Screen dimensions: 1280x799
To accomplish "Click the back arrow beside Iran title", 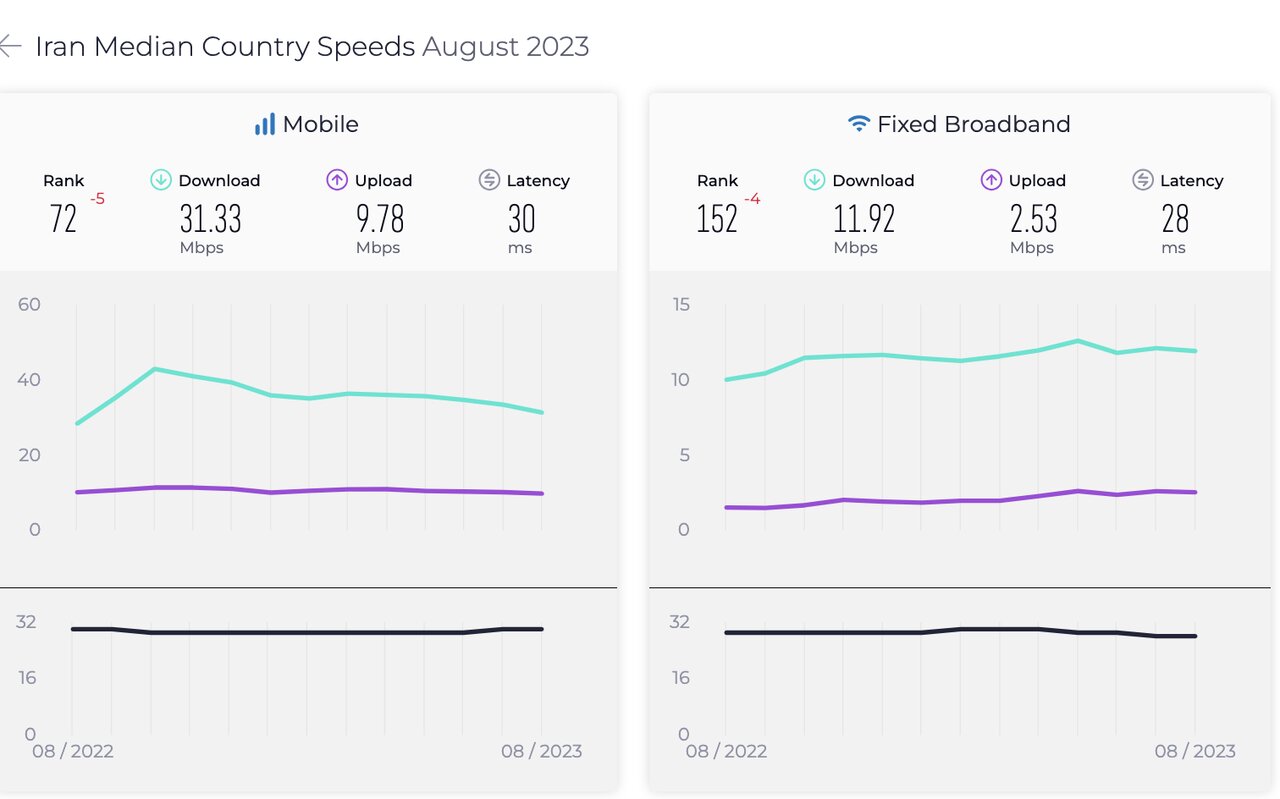I will tap(10, 46).
